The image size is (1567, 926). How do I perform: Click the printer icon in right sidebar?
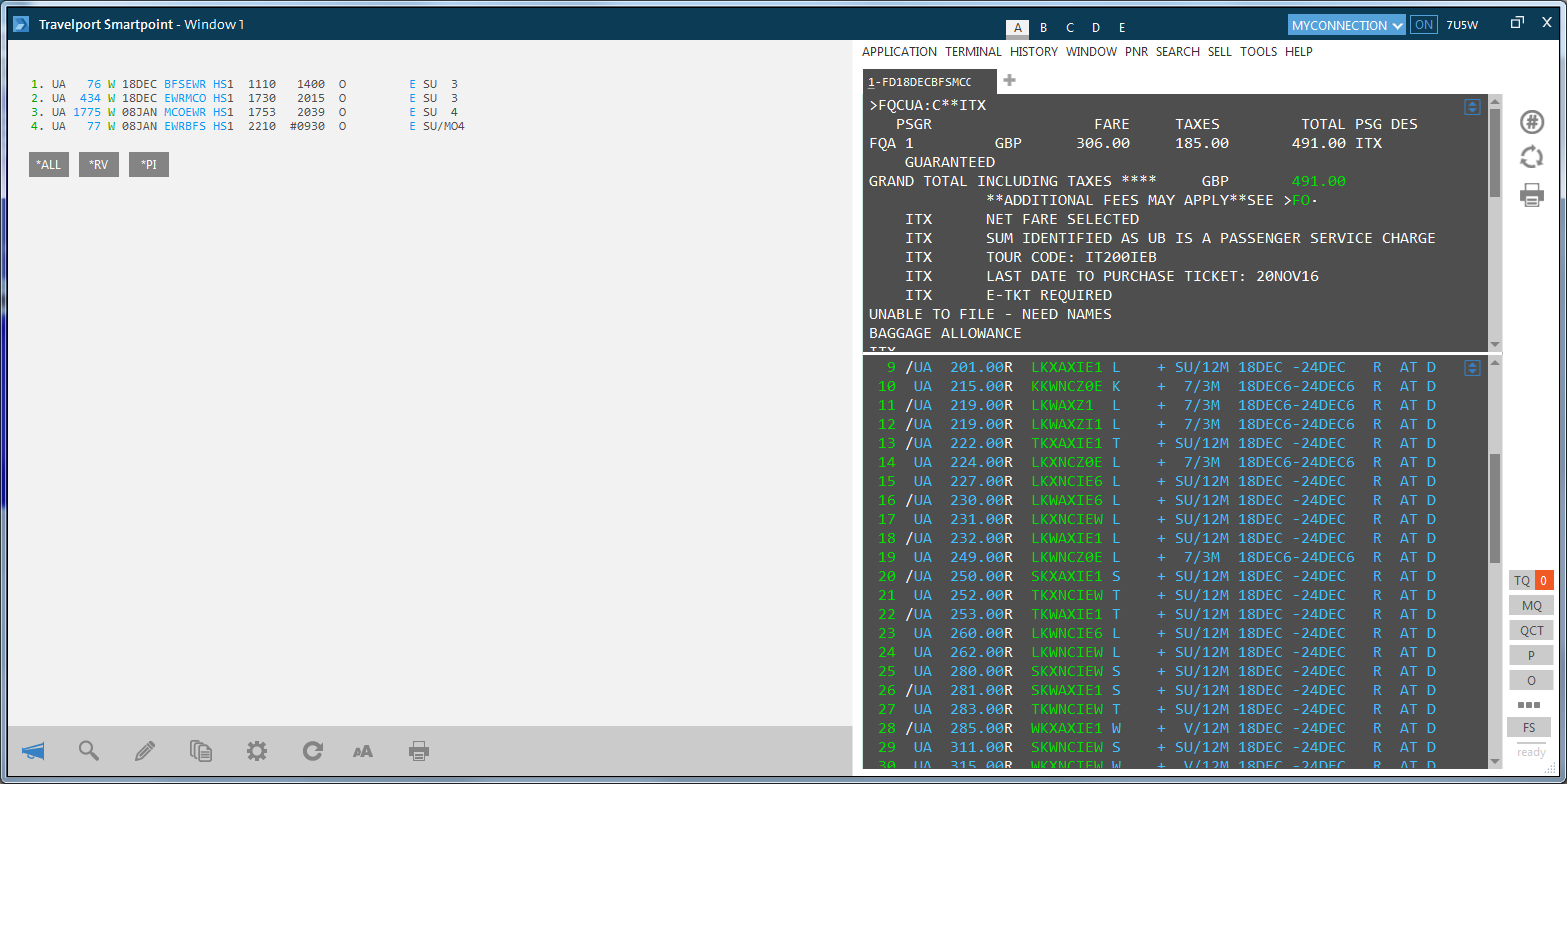(1532, 195)
